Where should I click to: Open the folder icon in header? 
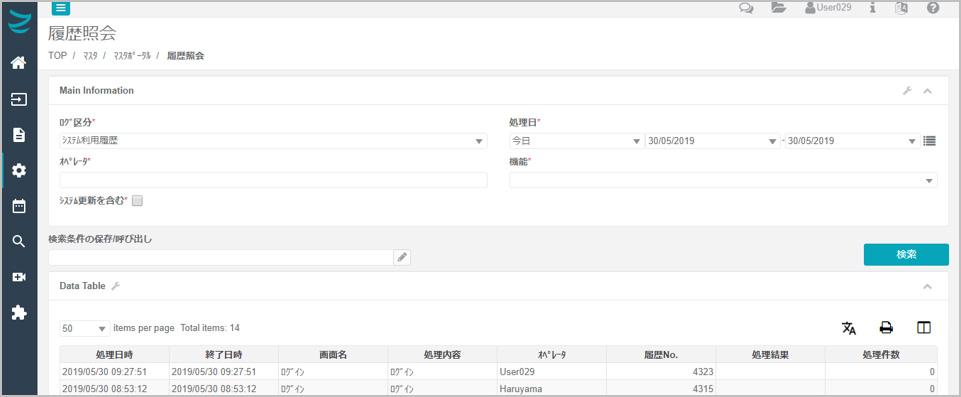[778, 8]
